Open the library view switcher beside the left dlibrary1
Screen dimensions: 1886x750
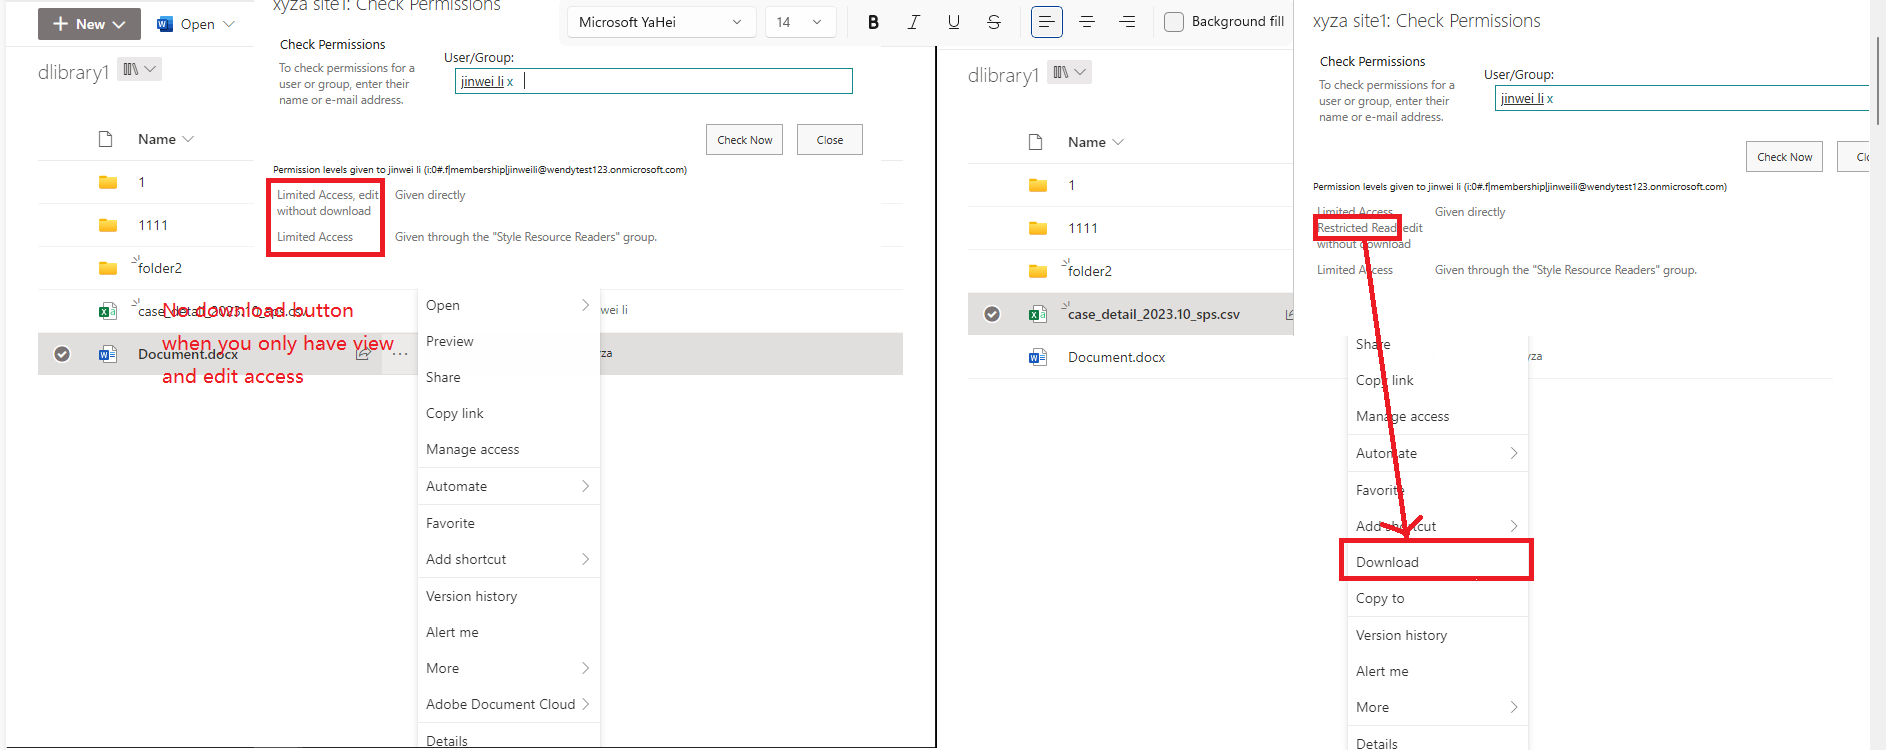[140, 69]
